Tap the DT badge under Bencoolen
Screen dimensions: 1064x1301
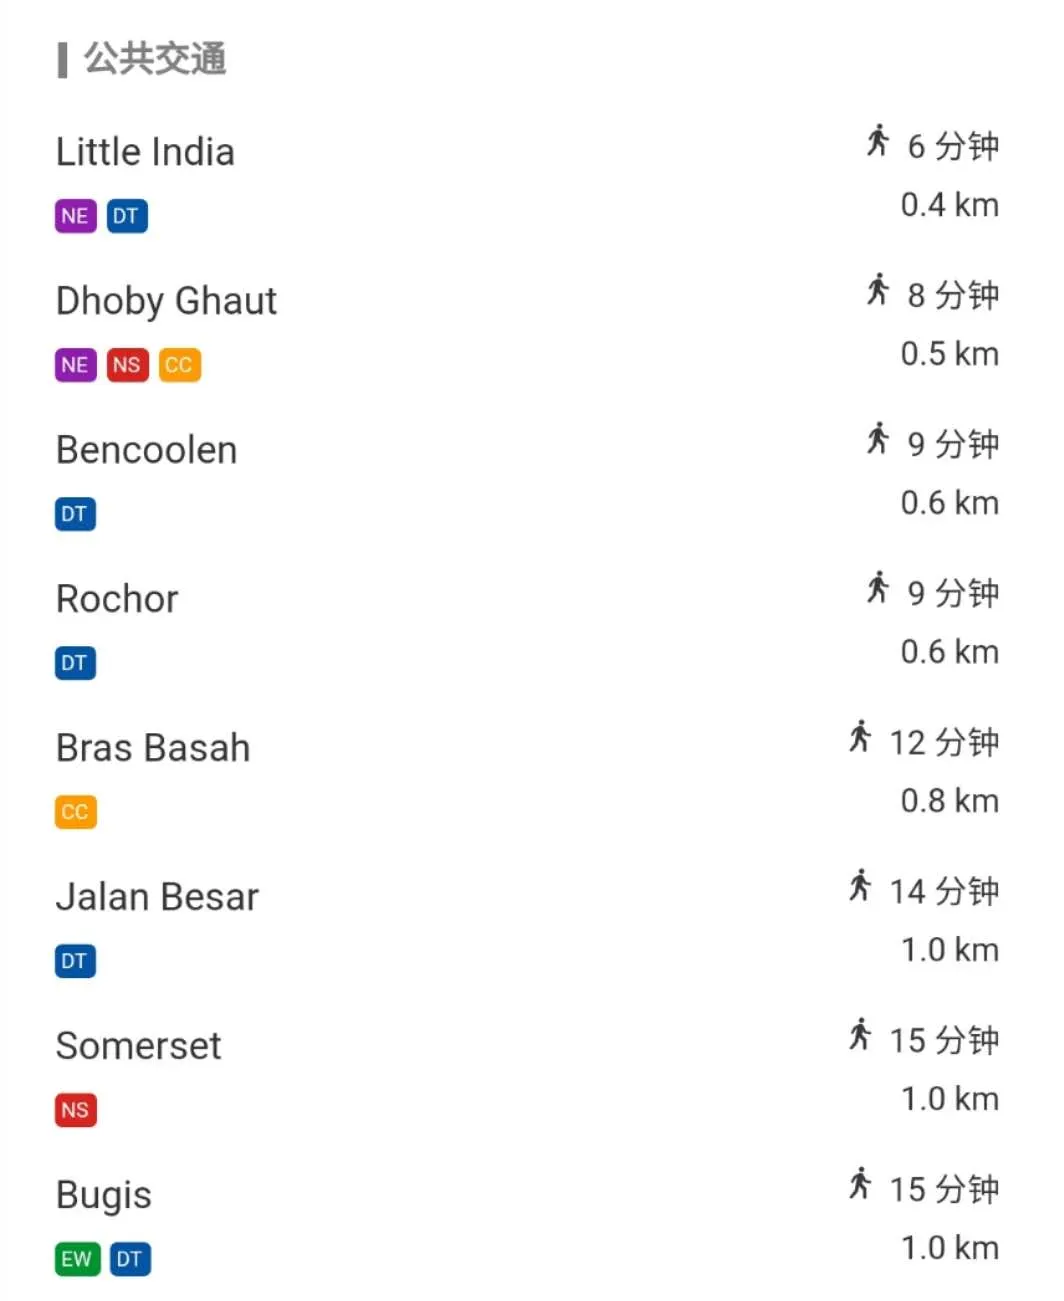[x=75, y=514]
